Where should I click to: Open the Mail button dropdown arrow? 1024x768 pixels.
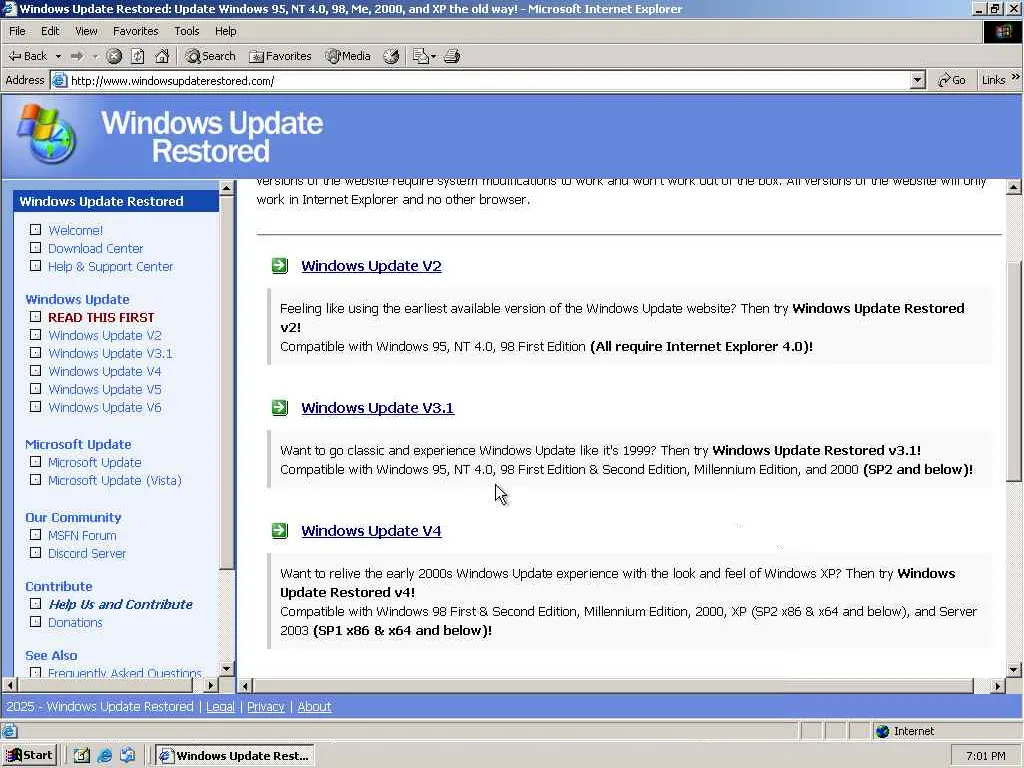(x=433, y=56)
